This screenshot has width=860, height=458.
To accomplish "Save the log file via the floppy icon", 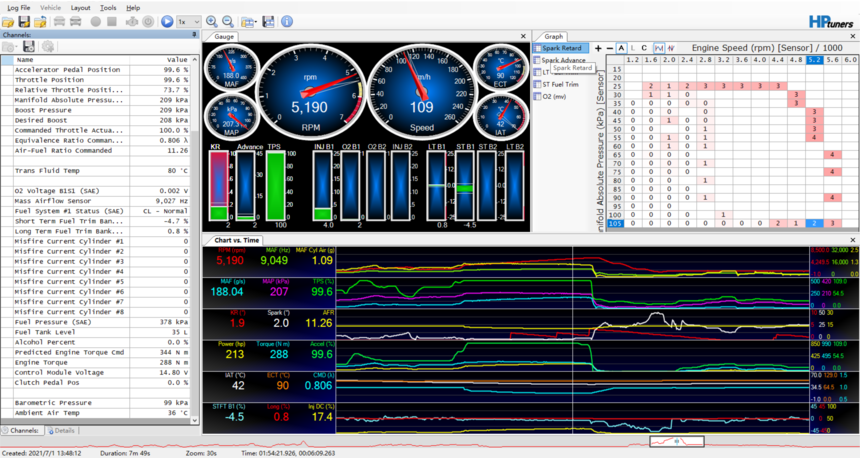I will point(24,22).
